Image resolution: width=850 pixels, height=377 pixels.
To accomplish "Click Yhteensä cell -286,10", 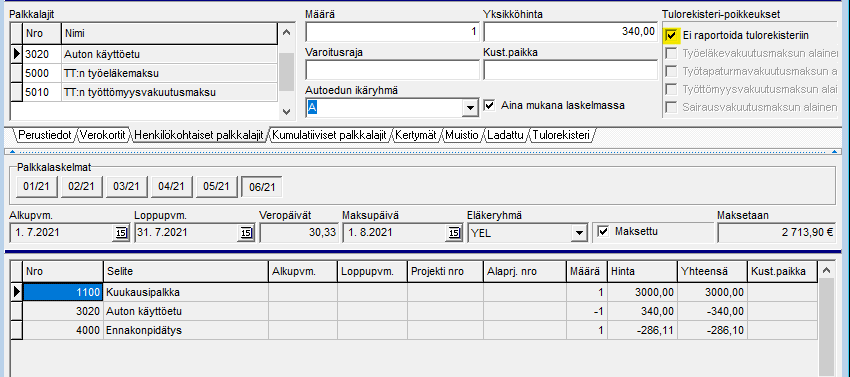I will click(712, 330).
